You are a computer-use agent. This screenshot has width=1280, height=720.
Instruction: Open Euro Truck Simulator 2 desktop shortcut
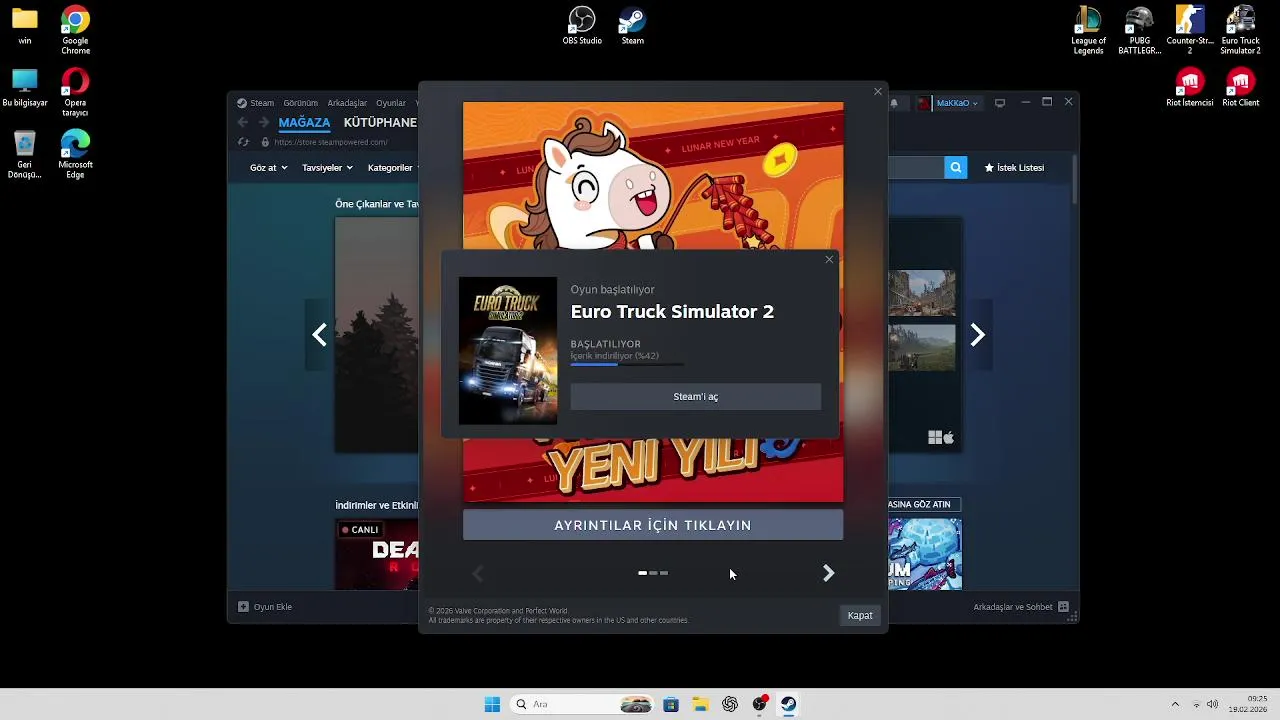click(x=1240, y=31)
